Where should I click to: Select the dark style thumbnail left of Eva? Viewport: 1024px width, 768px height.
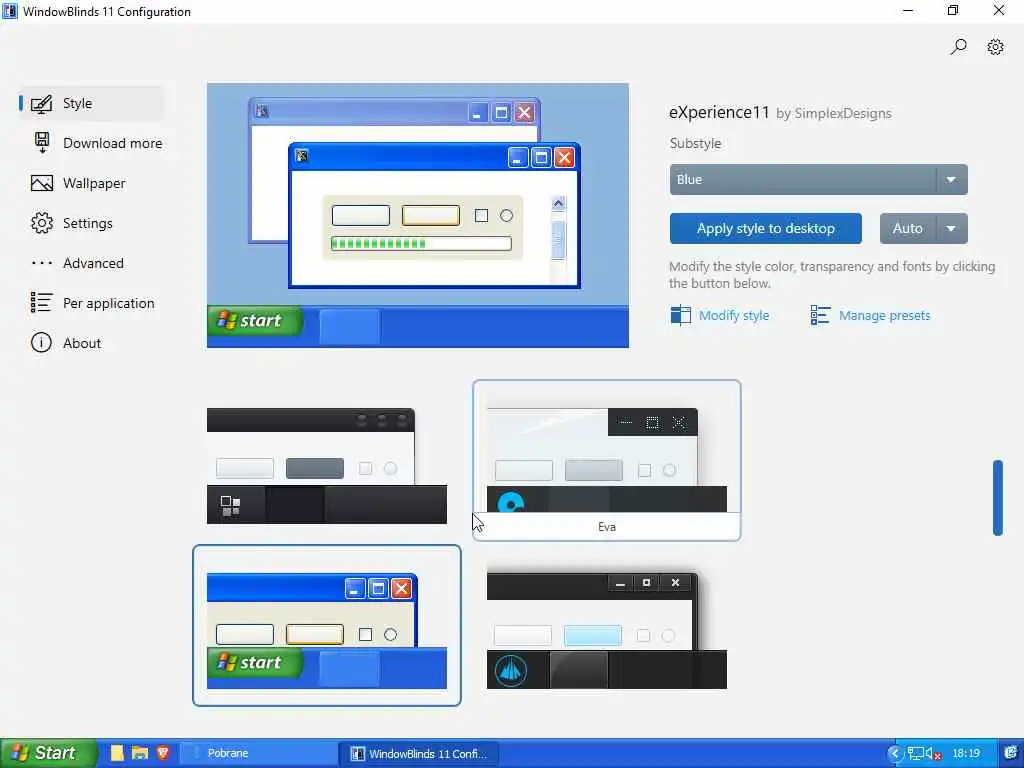[327, 466]
